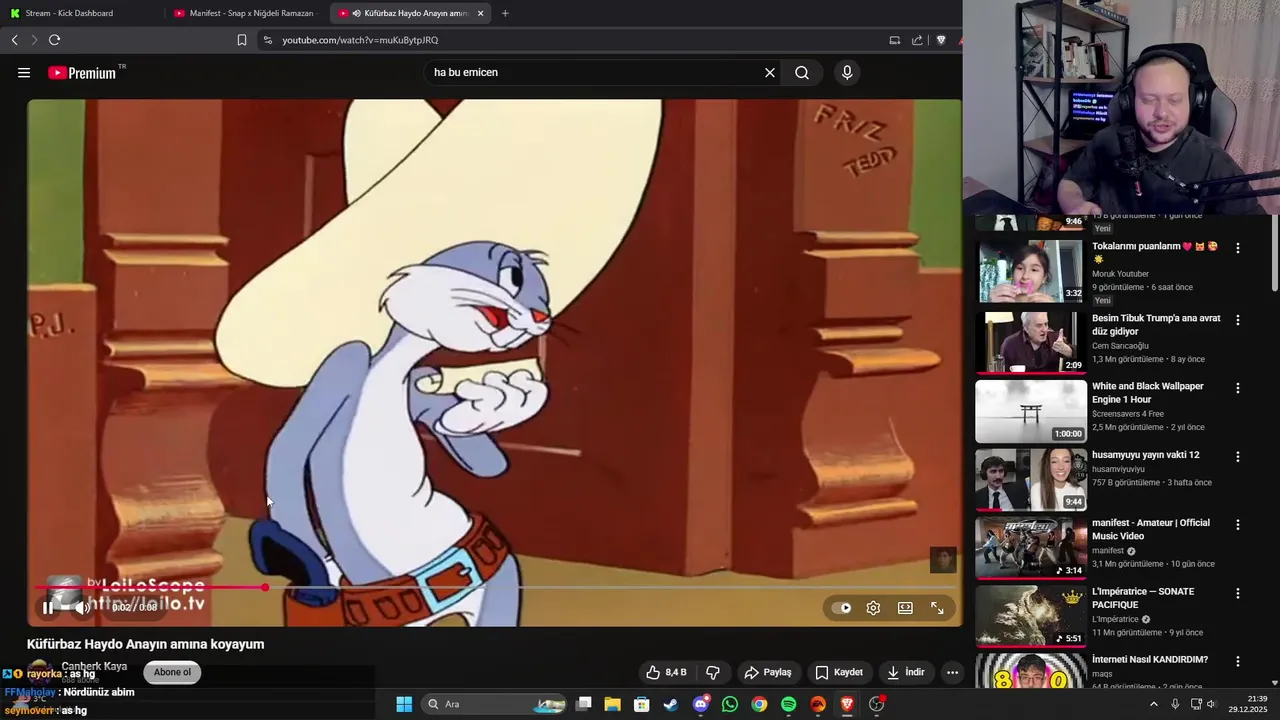The image size is (1280, 720).
Task: Open the three-dot more actions below the video
Action: click(953, 672)
